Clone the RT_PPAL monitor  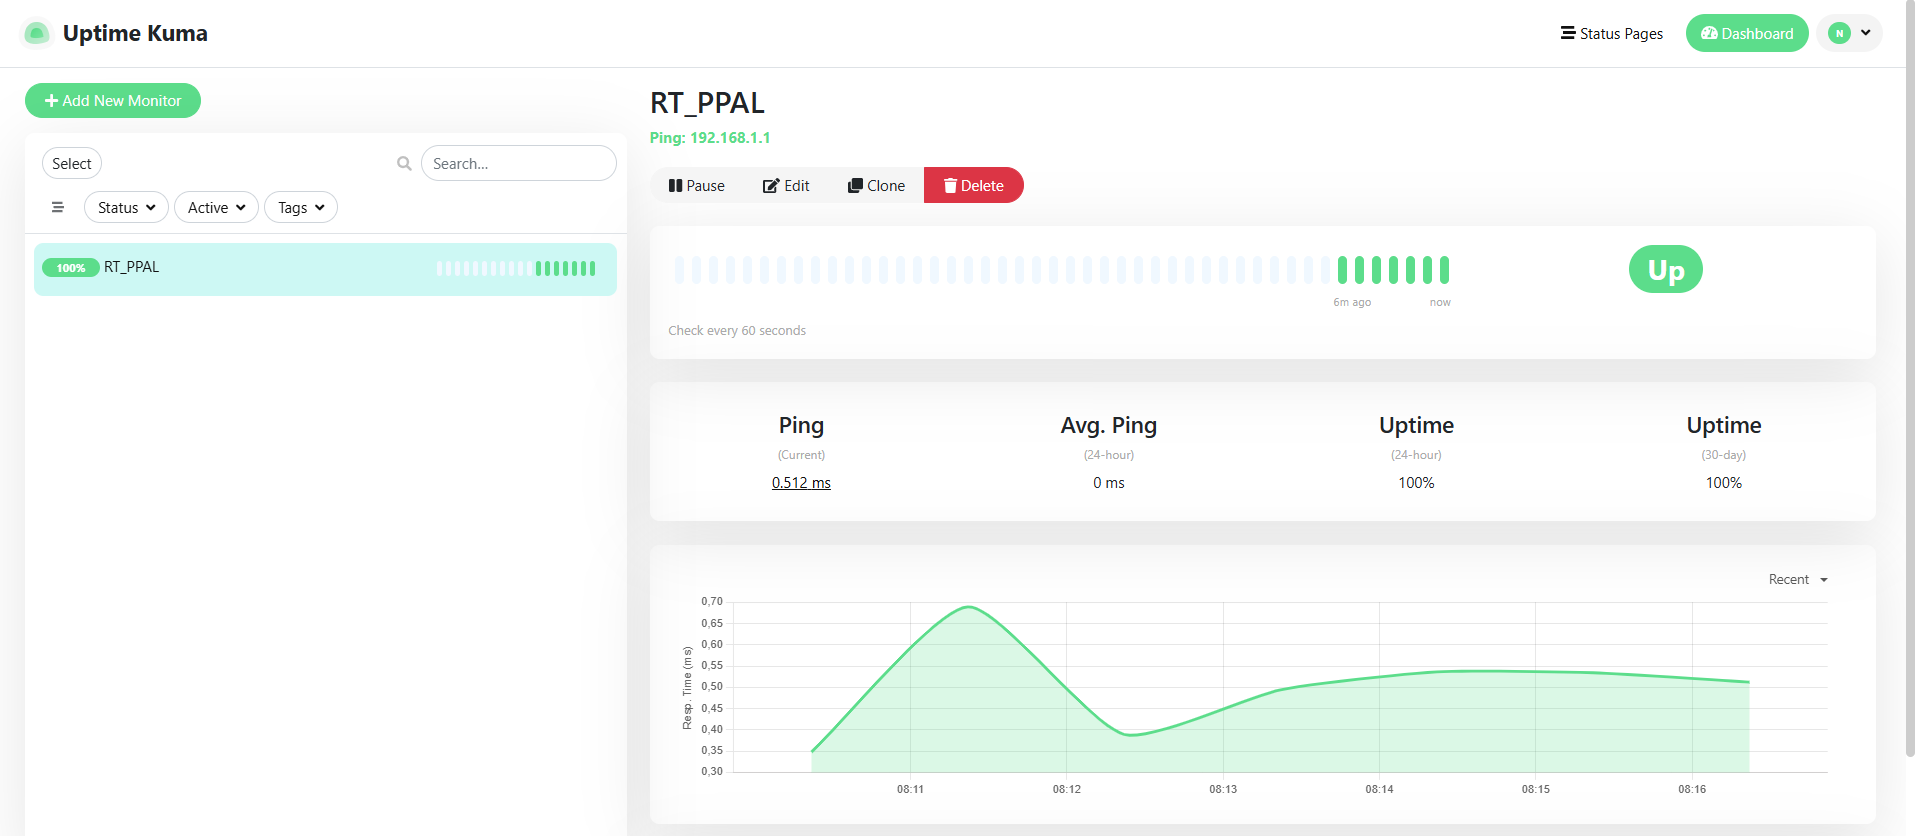[x=876, y=186]
